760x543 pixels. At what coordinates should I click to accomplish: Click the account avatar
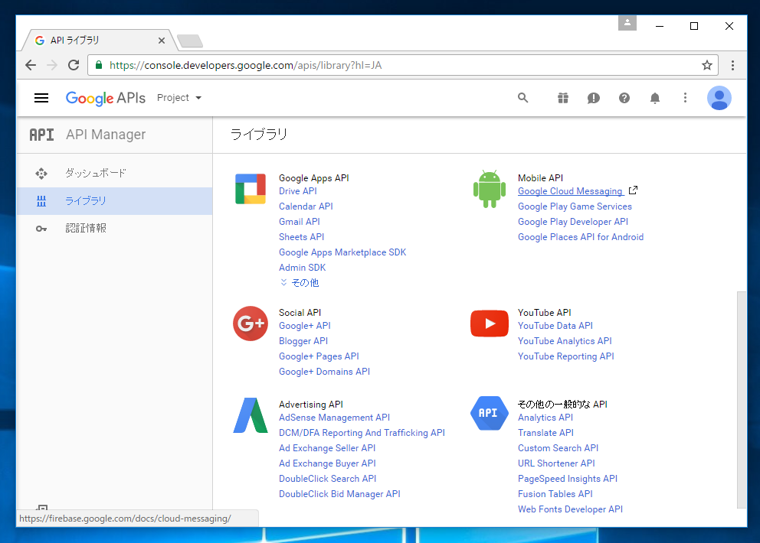(719, 98)
